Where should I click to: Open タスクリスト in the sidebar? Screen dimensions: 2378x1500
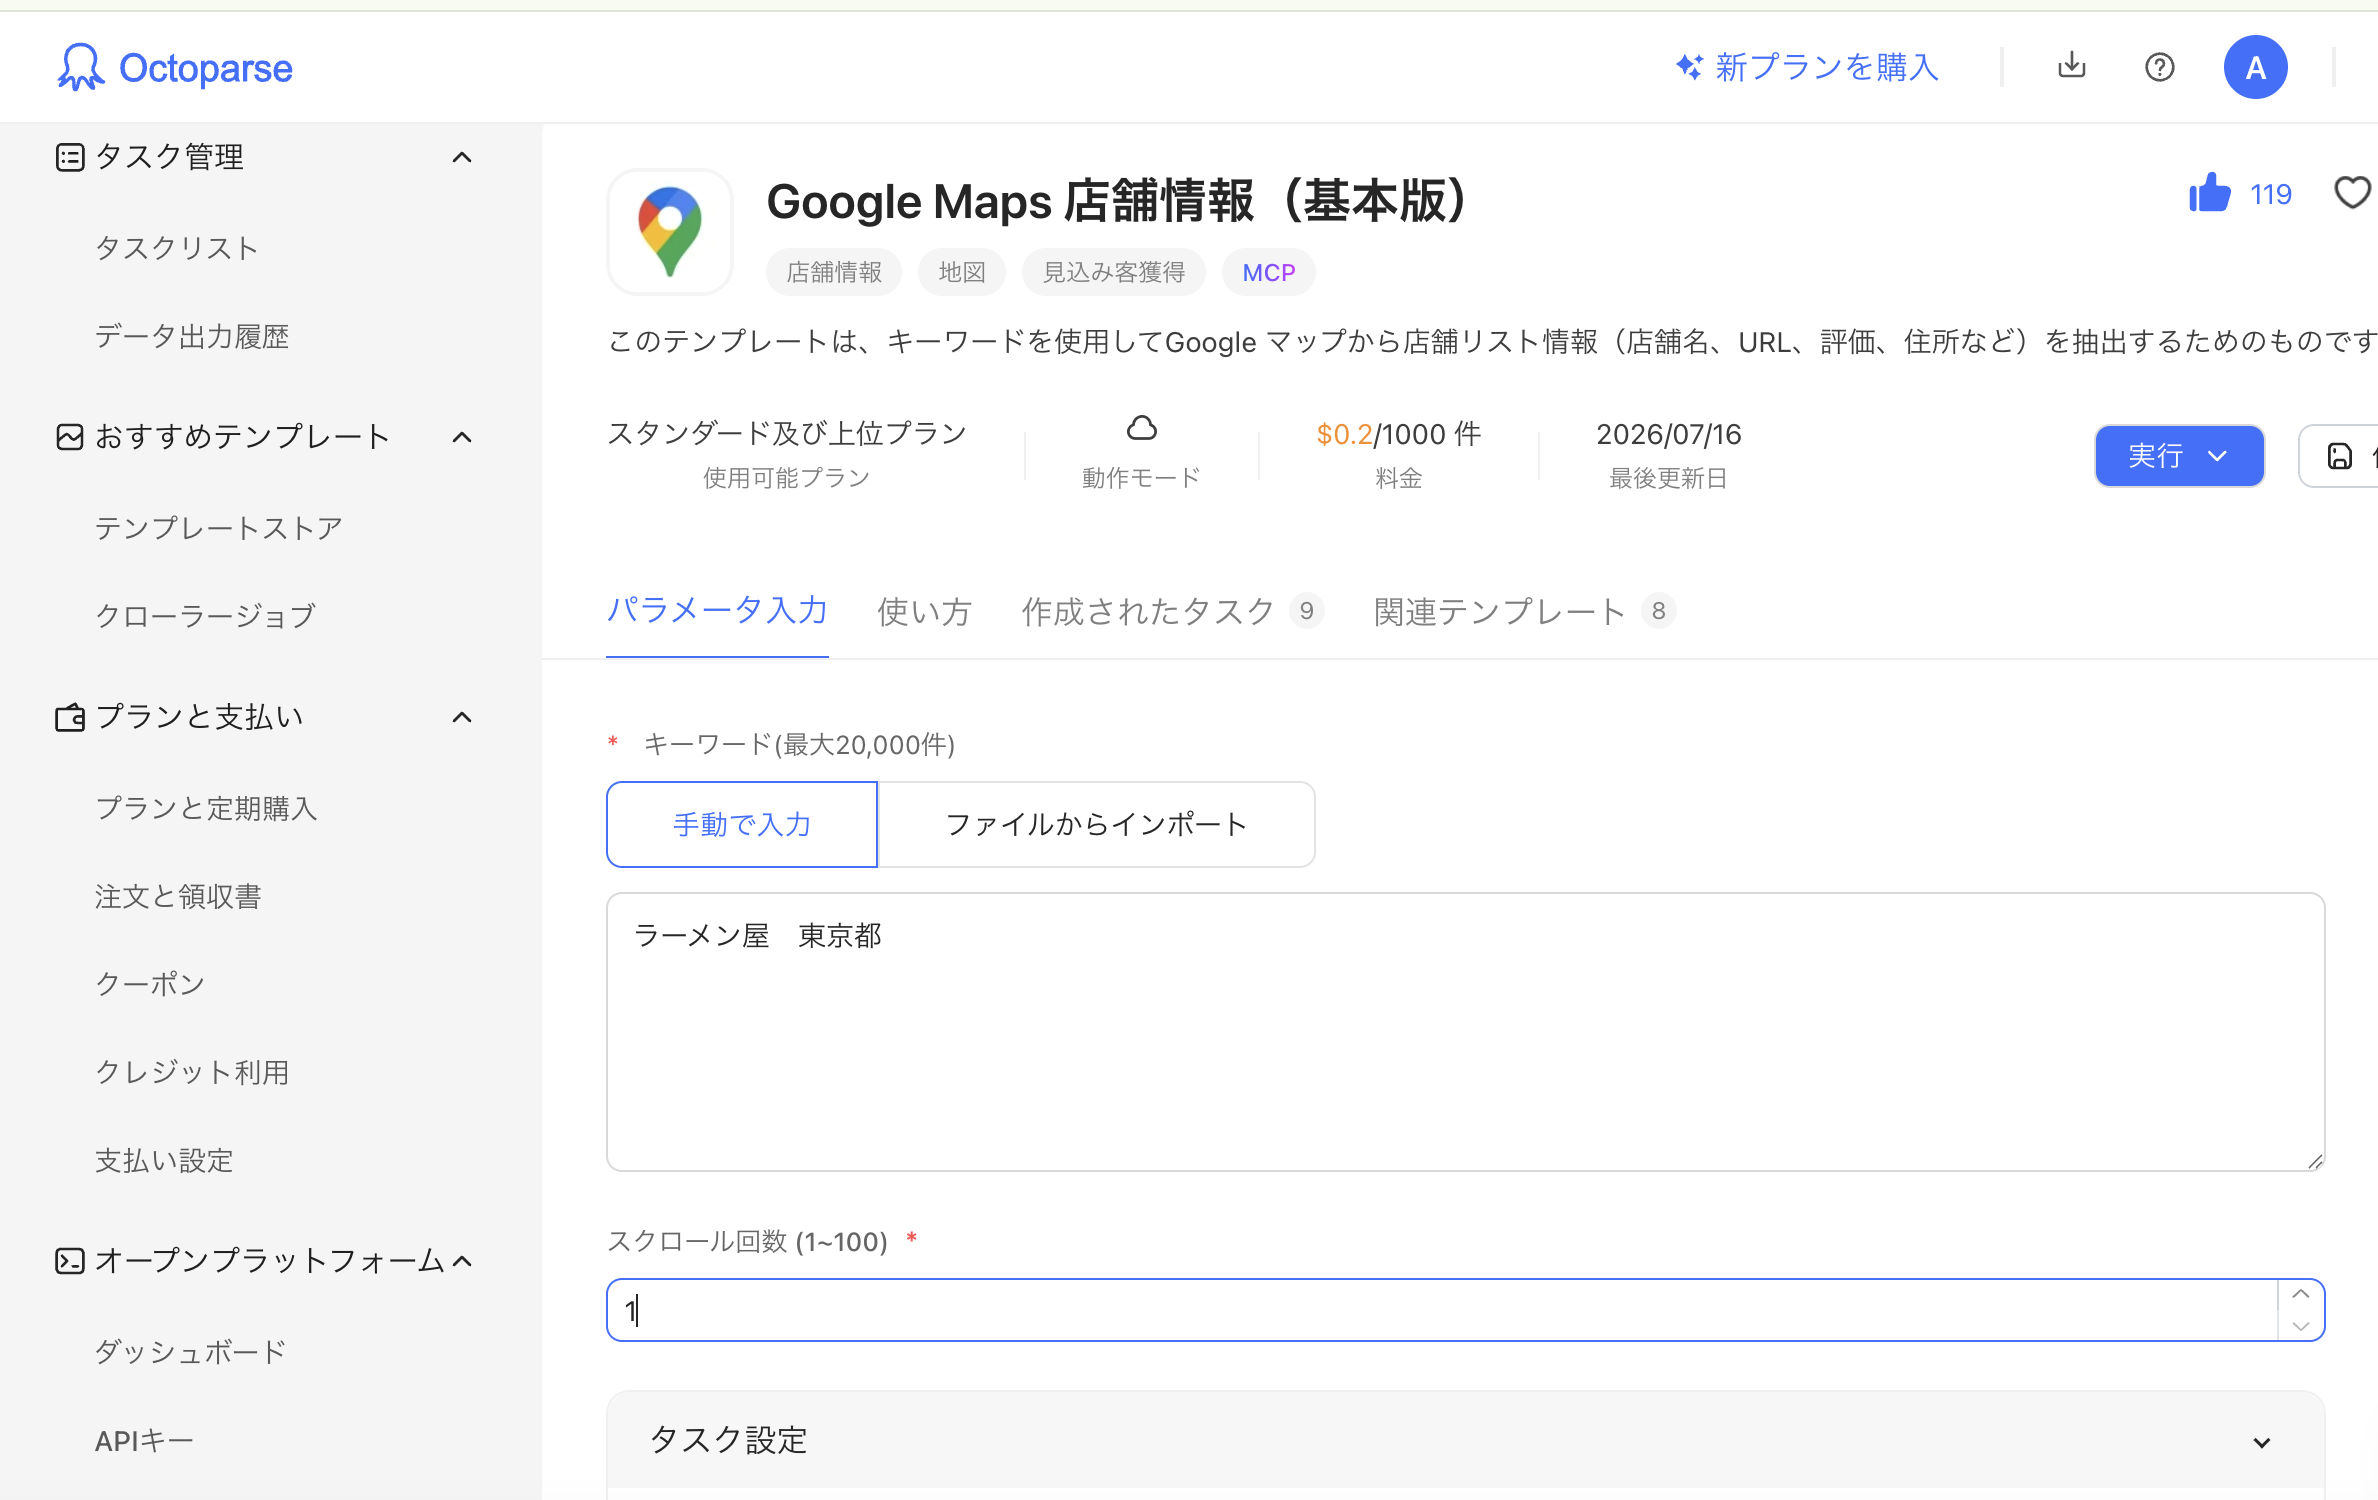pos(177,248)
